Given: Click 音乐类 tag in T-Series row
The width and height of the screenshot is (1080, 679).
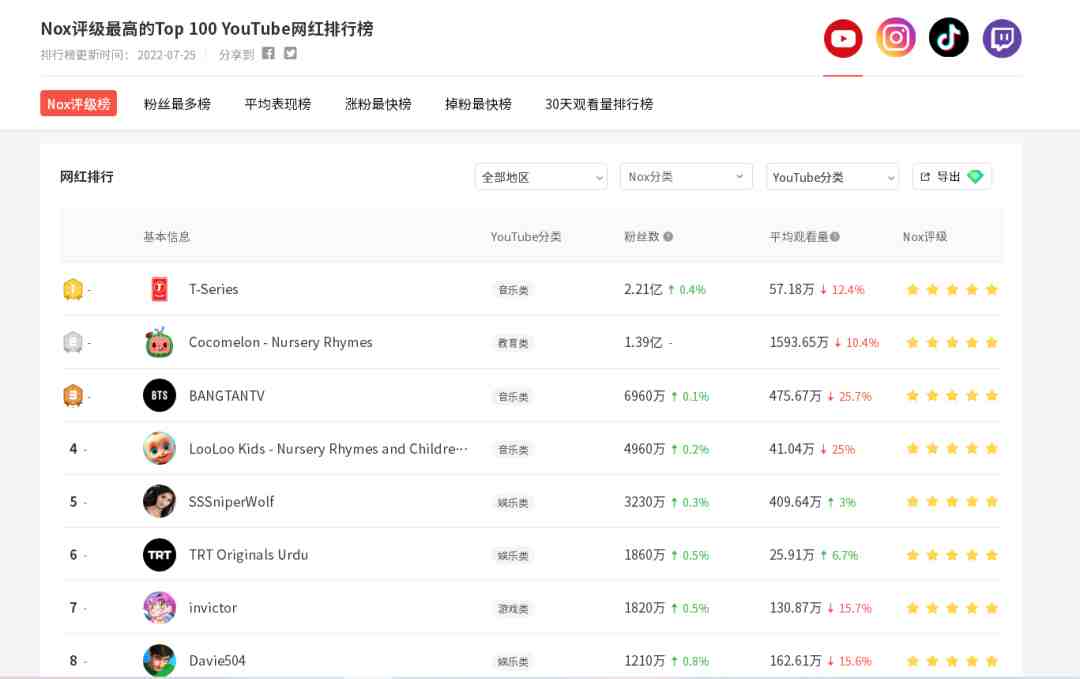Looking at the screenshot, I should point(513,290).
